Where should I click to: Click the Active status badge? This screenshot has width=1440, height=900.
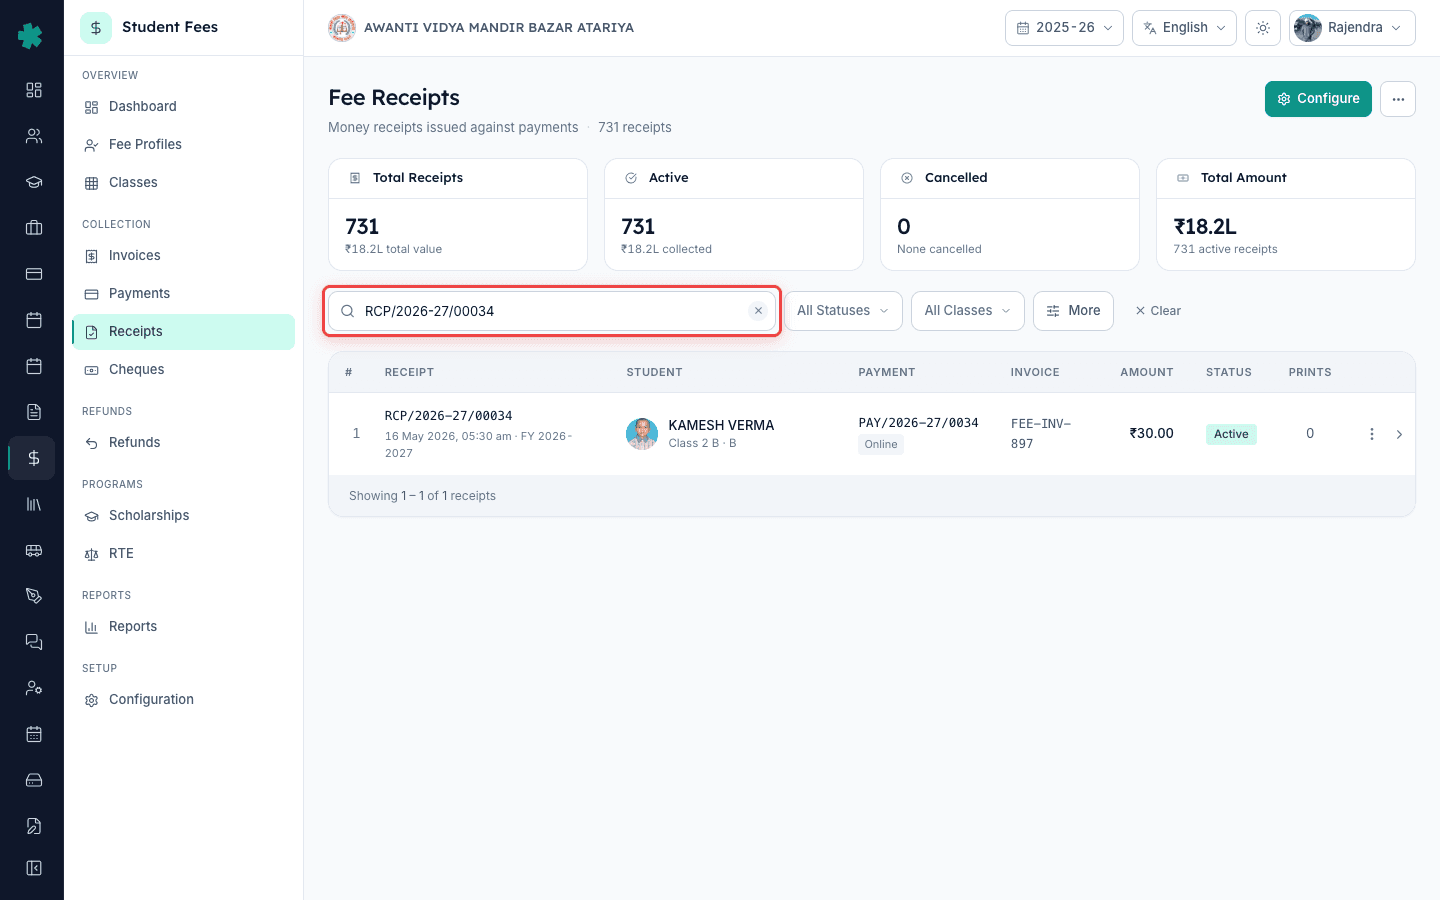point(1231,434)
